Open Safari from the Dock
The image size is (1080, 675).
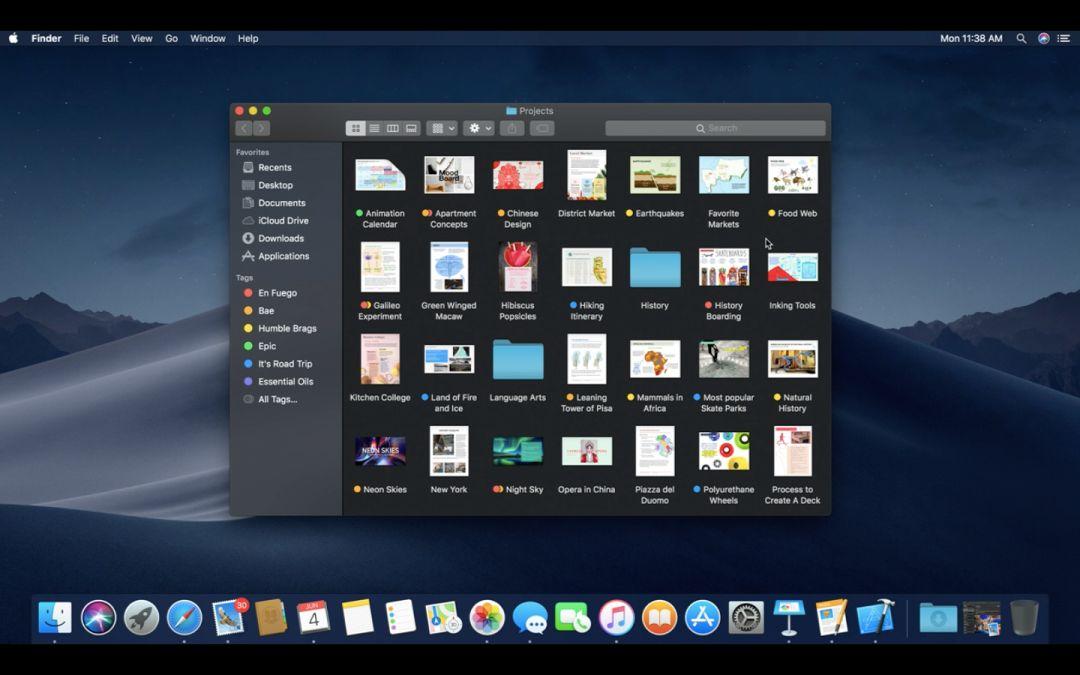[185, 618]
